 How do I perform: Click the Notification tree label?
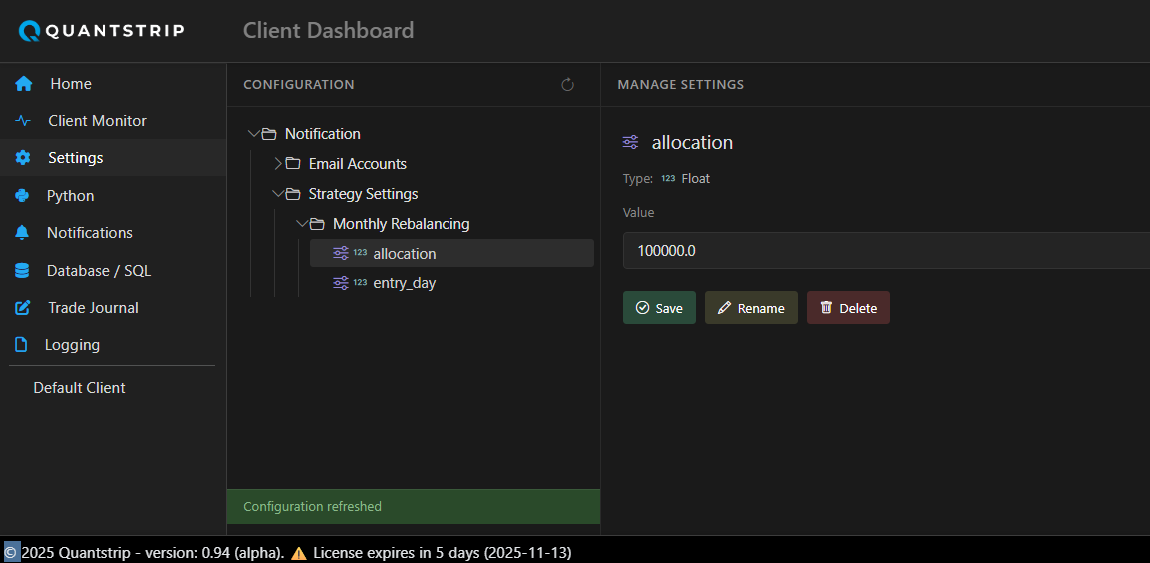(x=323, y=134)
